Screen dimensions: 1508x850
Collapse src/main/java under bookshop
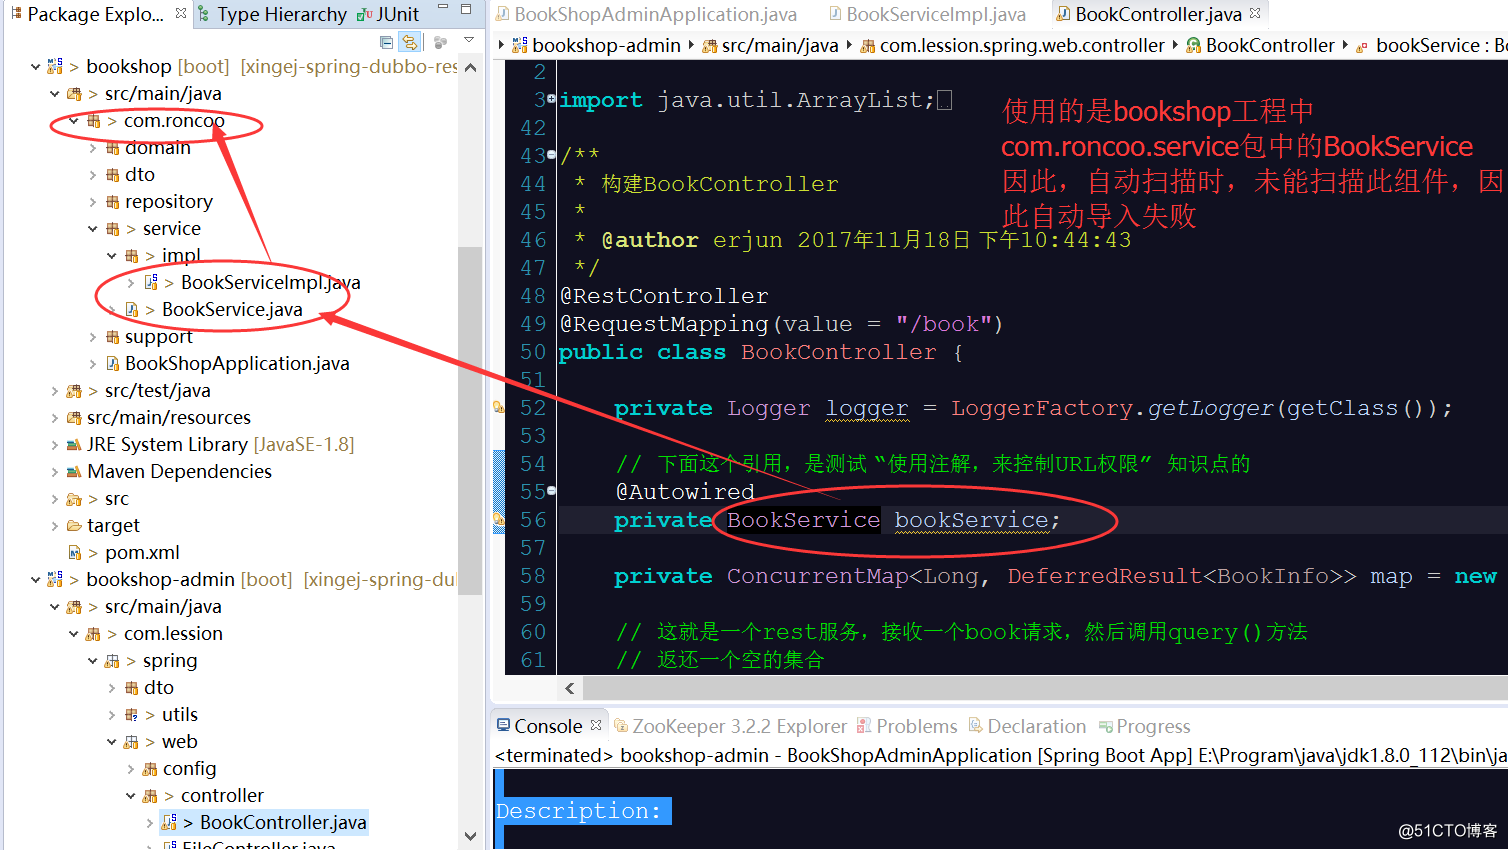54,94
